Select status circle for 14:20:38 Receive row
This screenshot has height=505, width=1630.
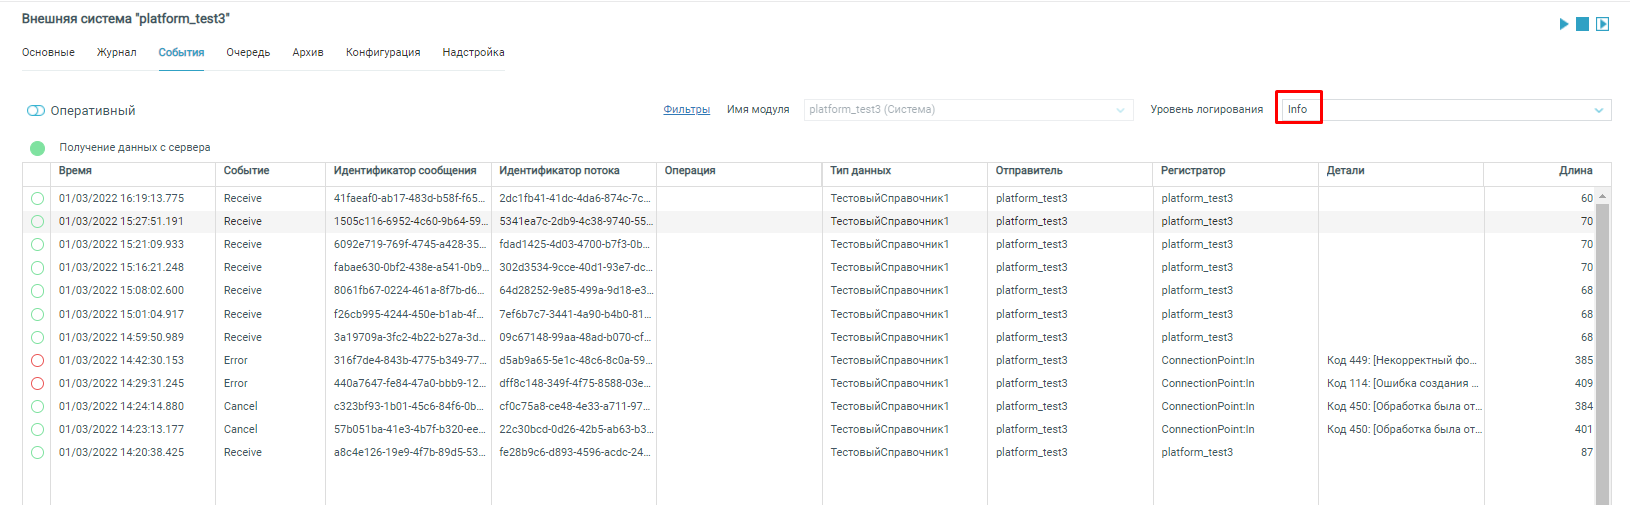coord(38,452)
